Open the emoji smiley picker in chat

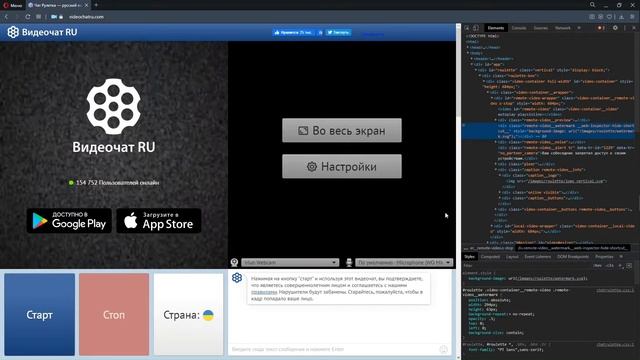443,349
